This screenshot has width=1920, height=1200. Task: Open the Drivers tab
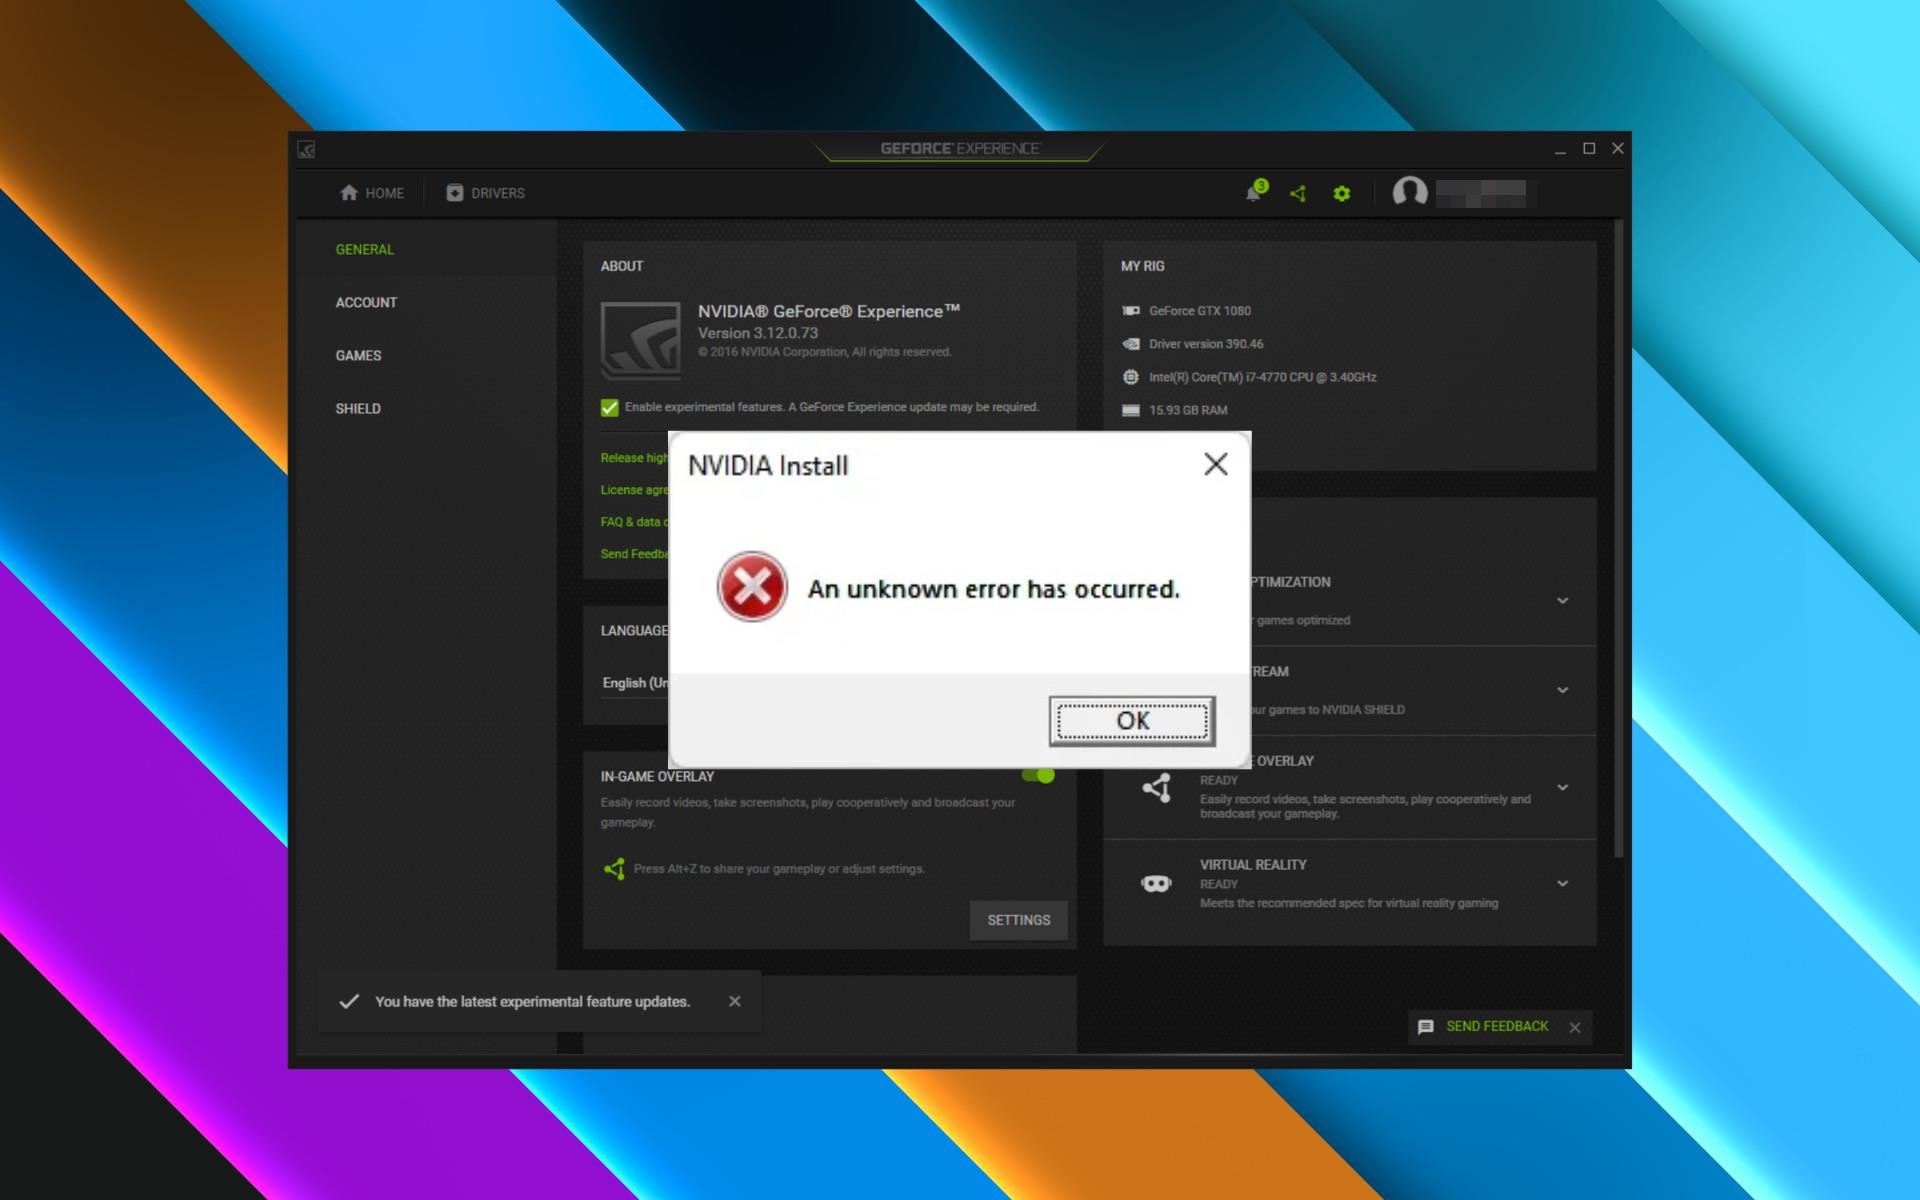click(485, 193)
